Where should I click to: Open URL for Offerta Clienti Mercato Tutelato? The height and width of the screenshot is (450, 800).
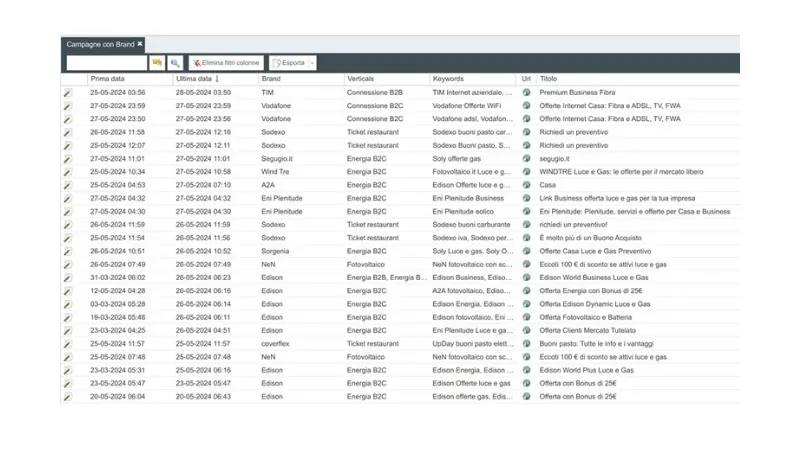(x=526, y=331)
